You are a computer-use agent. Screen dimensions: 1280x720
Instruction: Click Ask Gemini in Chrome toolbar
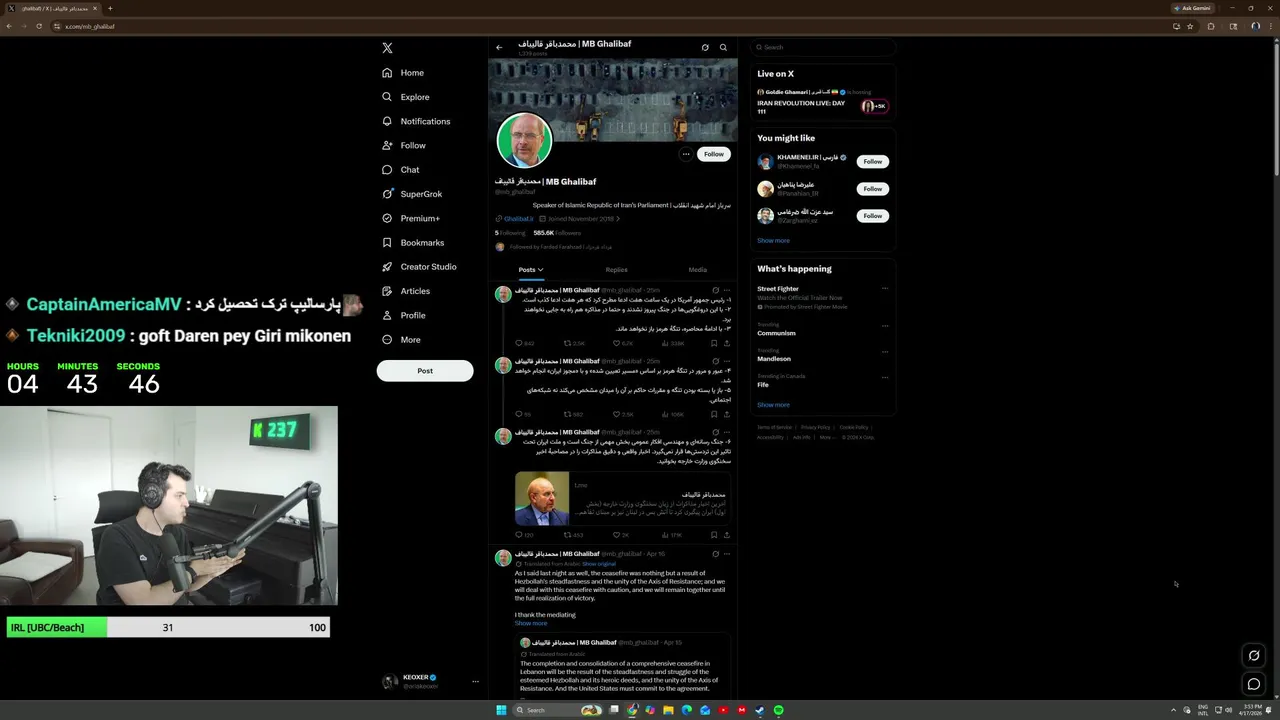tap(1193, 8)
